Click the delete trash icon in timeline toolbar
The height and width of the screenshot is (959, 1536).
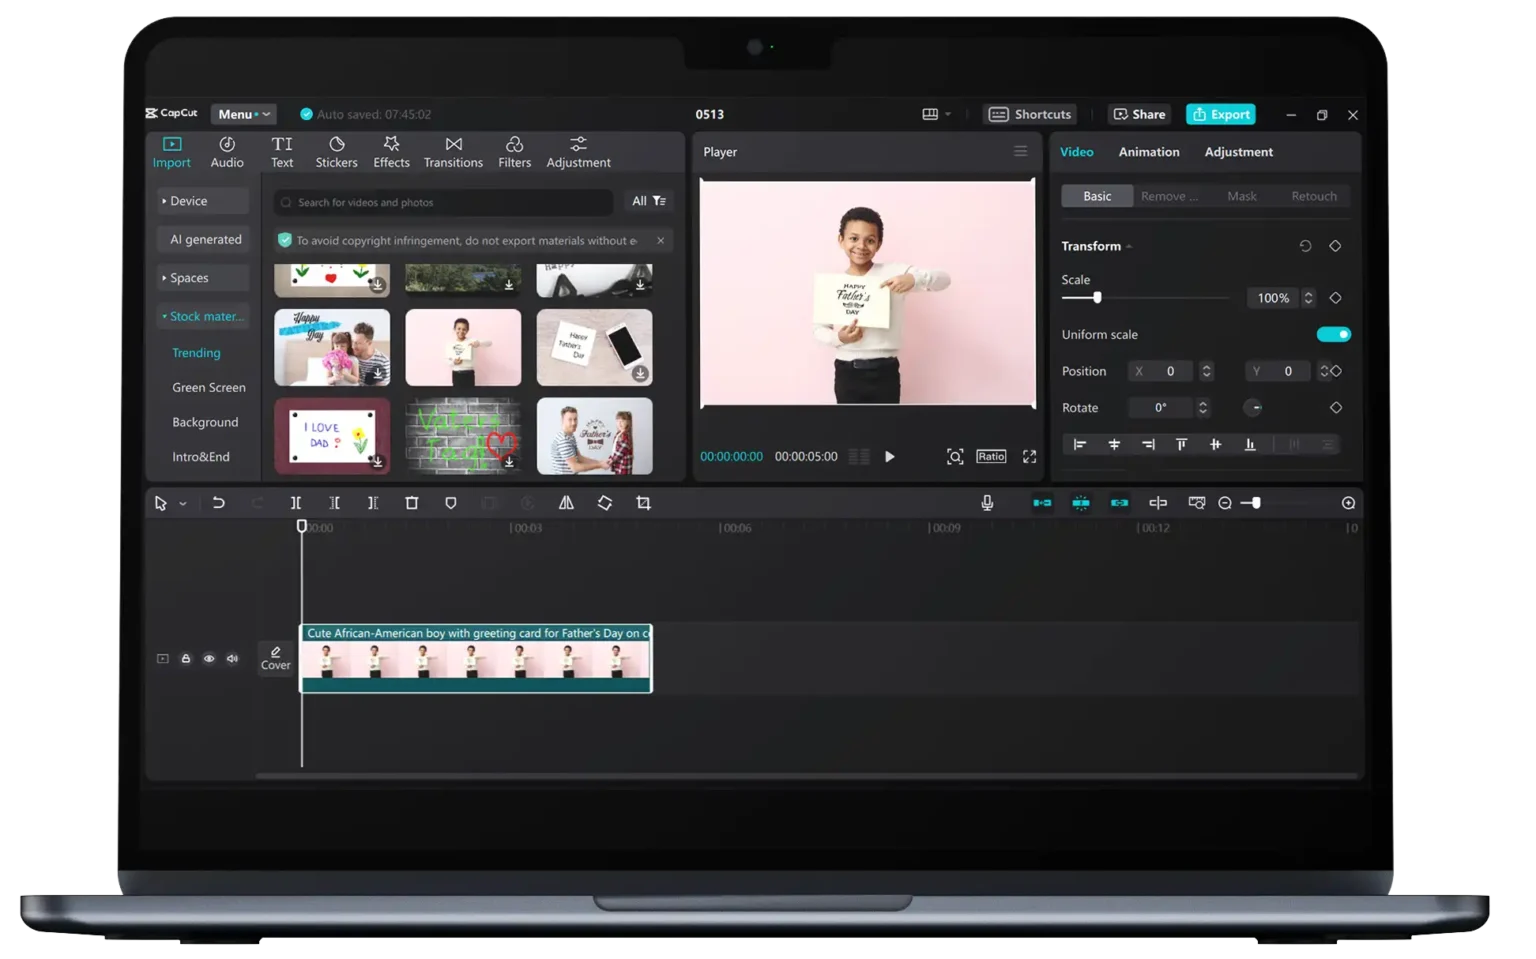(x=411, y=503)
